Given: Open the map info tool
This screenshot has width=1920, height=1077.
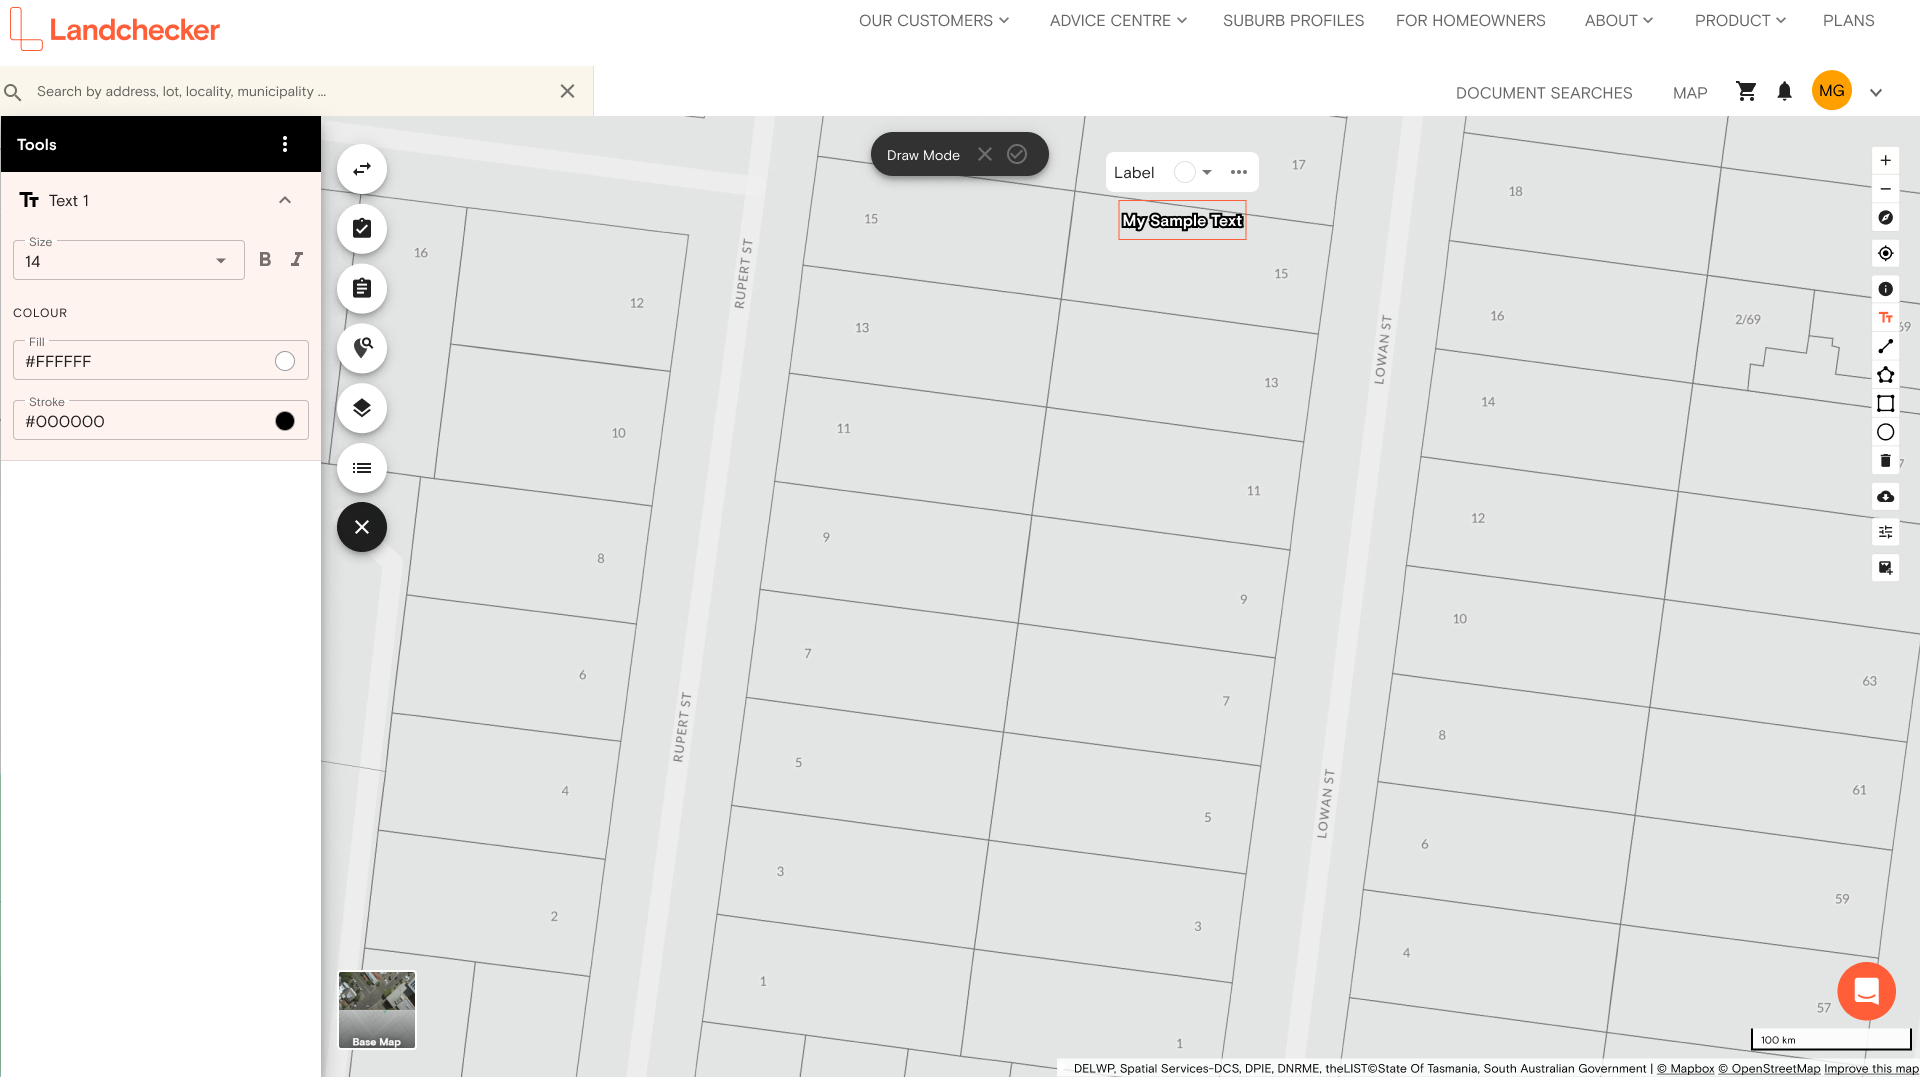Looking at the screenshot, I should (1885, 289).
